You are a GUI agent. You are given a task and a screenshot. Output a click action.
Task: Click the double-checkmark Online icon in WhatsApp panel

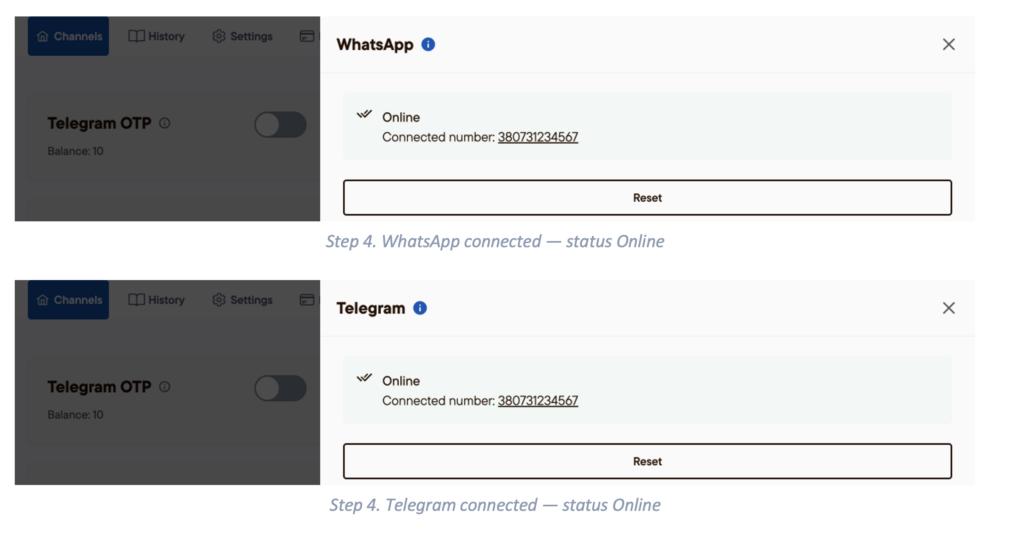click(x=364, y=114)
